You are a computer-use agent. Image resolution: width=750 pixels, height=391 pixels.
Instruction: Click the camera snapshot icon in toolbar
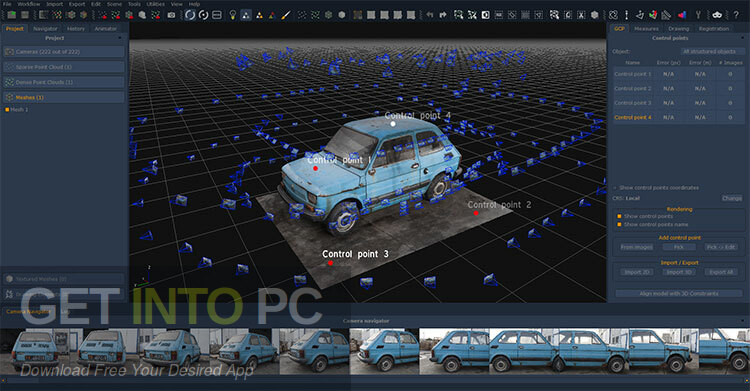coord(171,15)
